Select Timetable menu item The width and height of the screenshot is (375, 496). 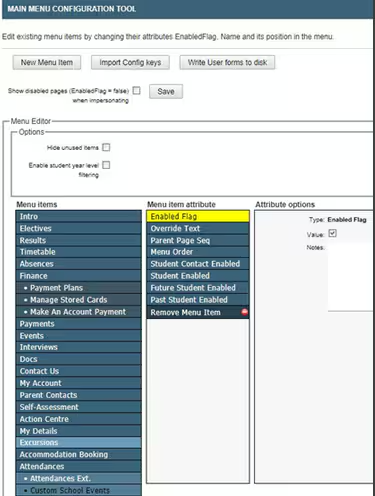point(79,252)
